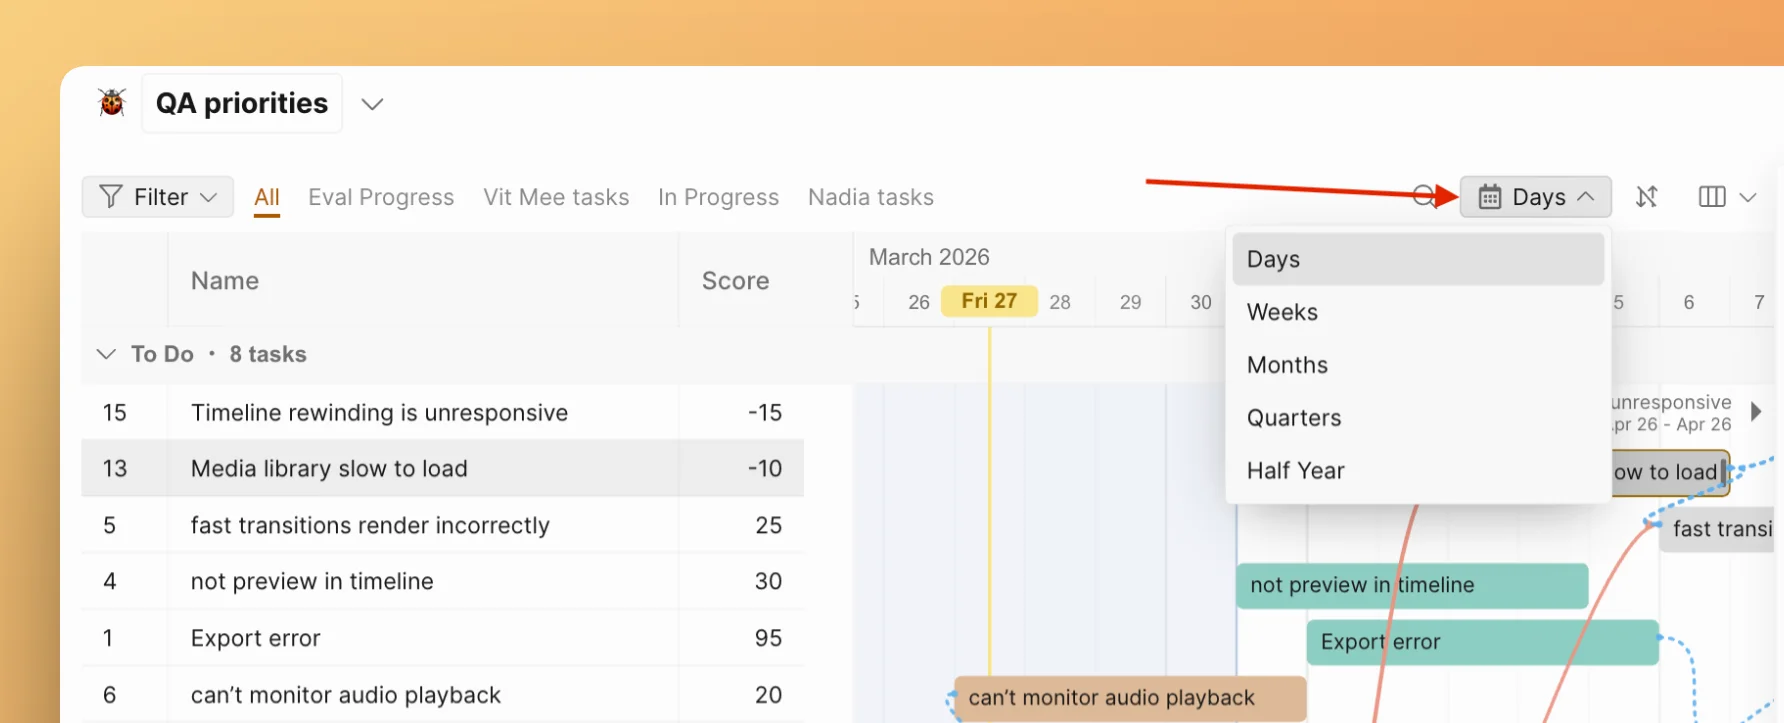Switch to the Vit Mee tasks tab
This screenshot has height=723, width=1784.
point(556,197)
